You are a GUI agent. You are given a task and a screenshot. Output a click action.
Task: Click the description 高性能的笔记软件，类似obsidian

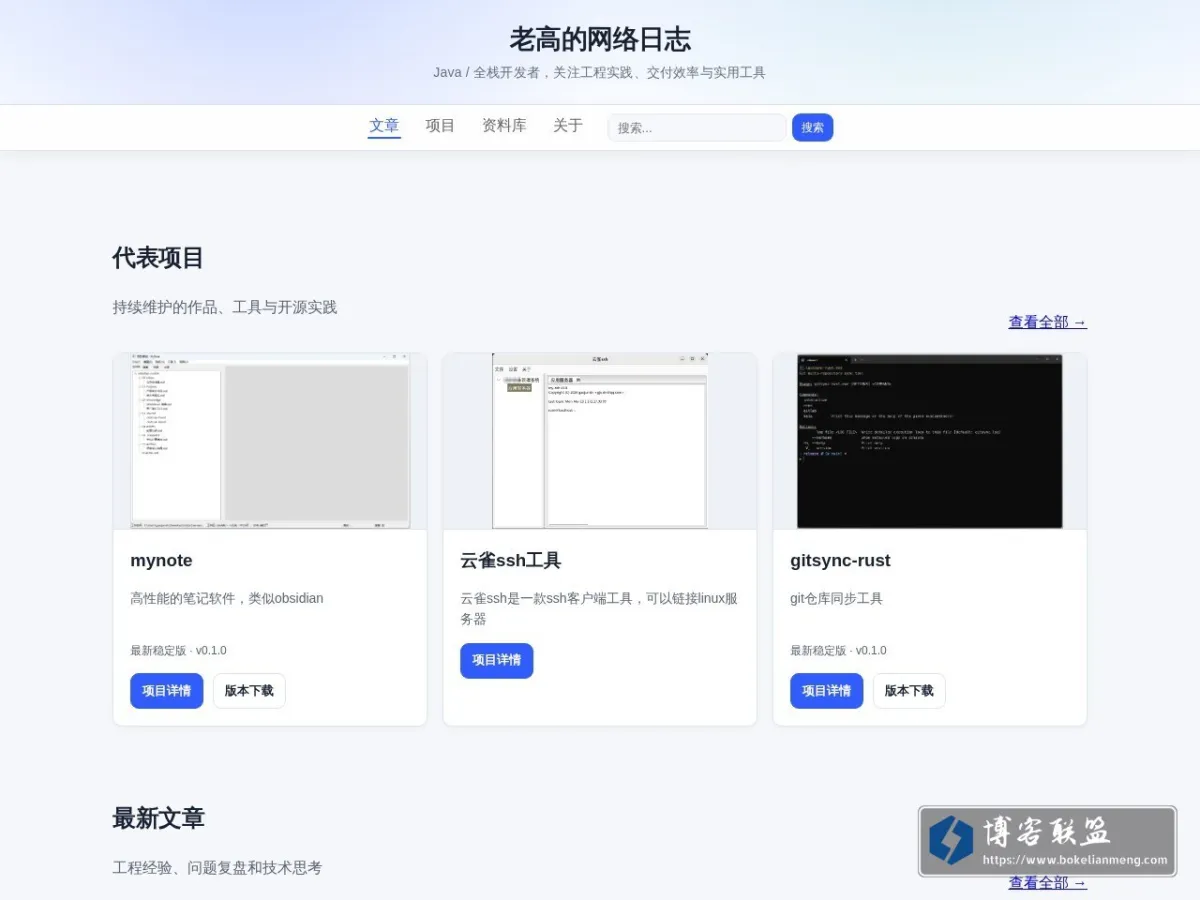point(227,598)
